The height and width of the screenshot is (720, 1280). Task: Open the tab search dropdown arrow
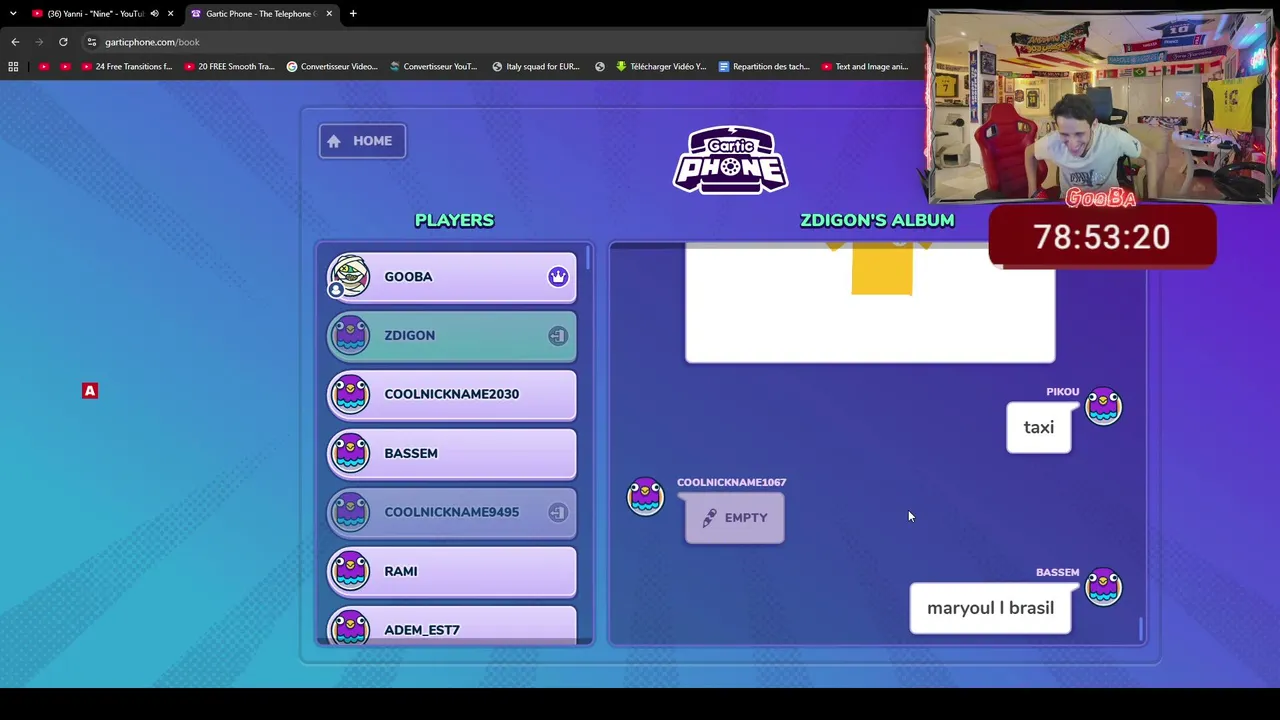13,14
